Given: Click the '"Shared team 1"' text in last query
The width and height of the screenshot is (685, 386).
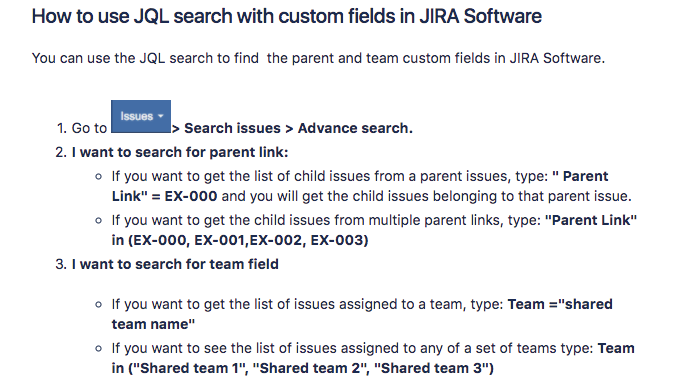Looking at the screenshot, I should pos(189,369).
